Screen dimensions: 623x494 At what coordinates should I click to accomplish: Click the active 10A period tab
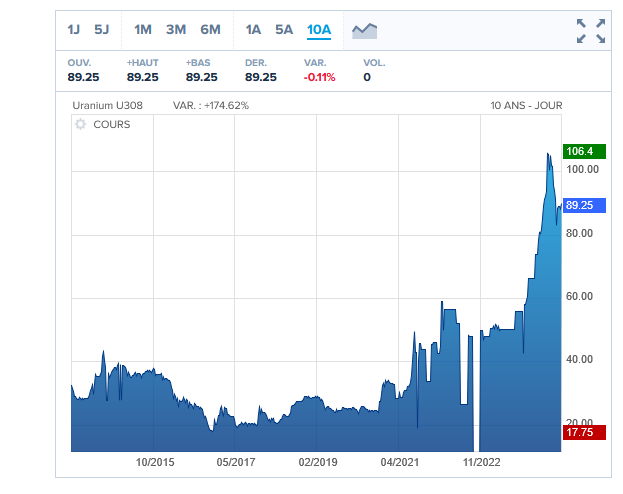click(x=318, y=30)
